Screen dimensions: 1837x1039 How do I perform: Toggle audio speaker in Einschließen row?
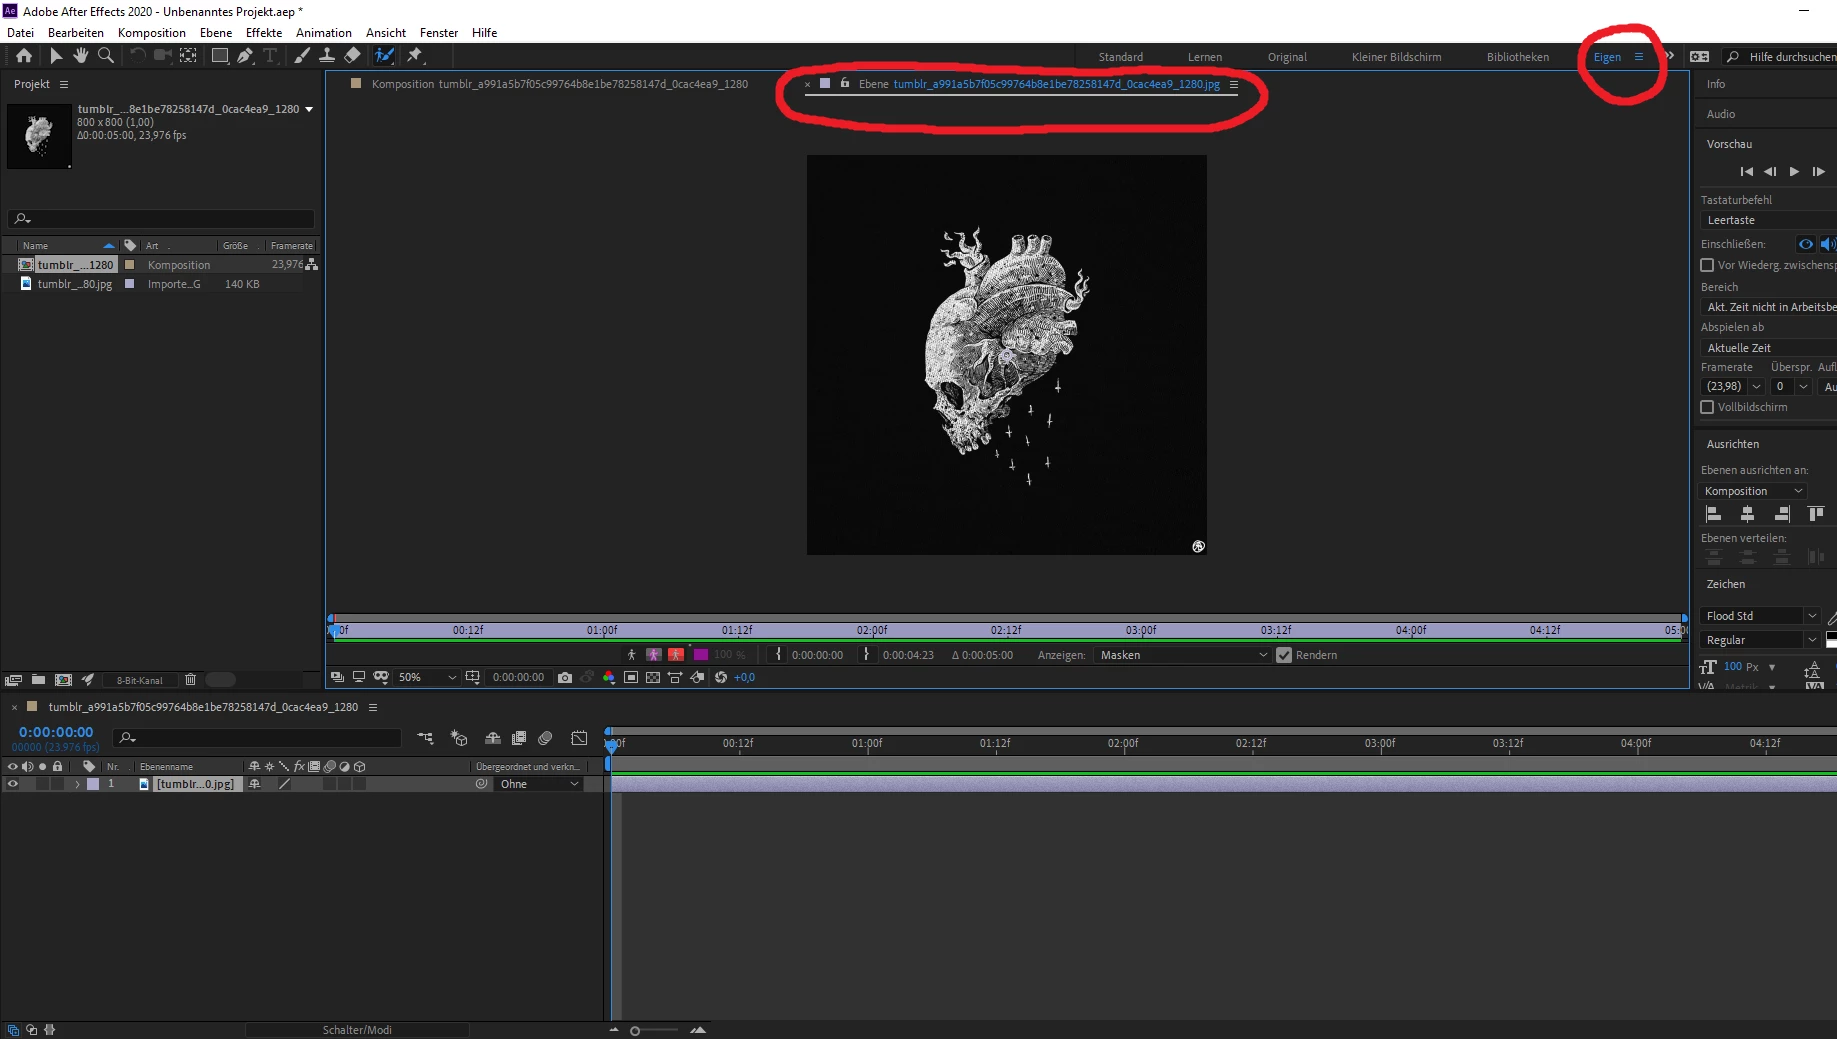pyautogui.click(x=1827, y=244)
